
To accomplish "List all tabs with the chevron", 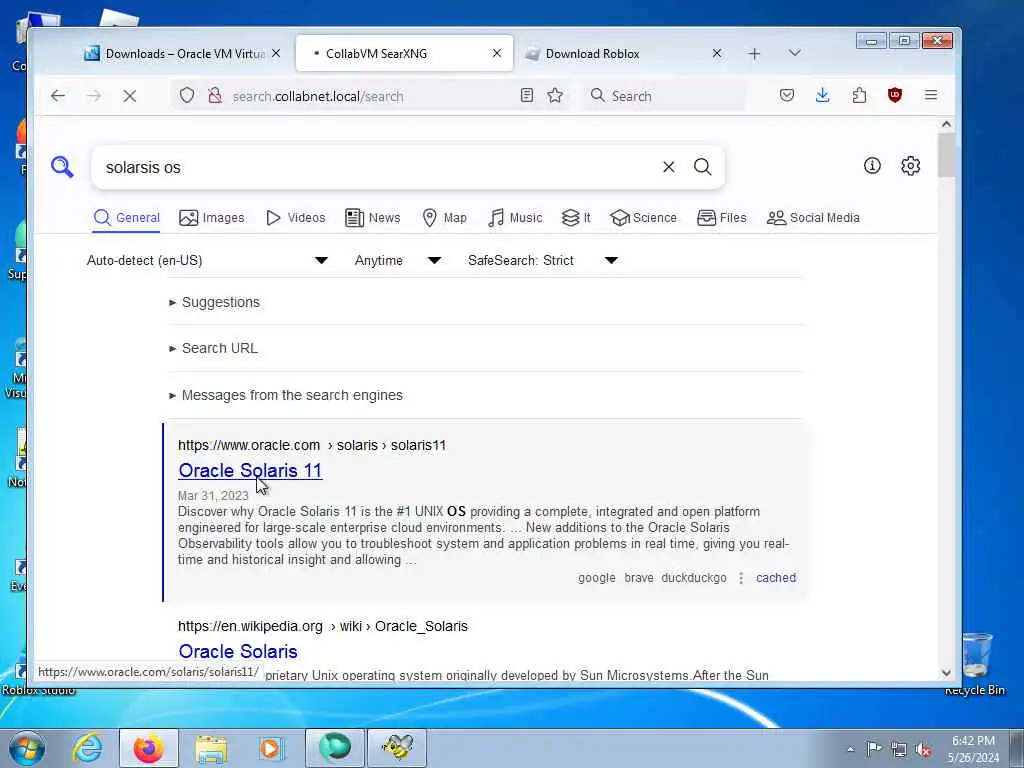I will 794,53.
